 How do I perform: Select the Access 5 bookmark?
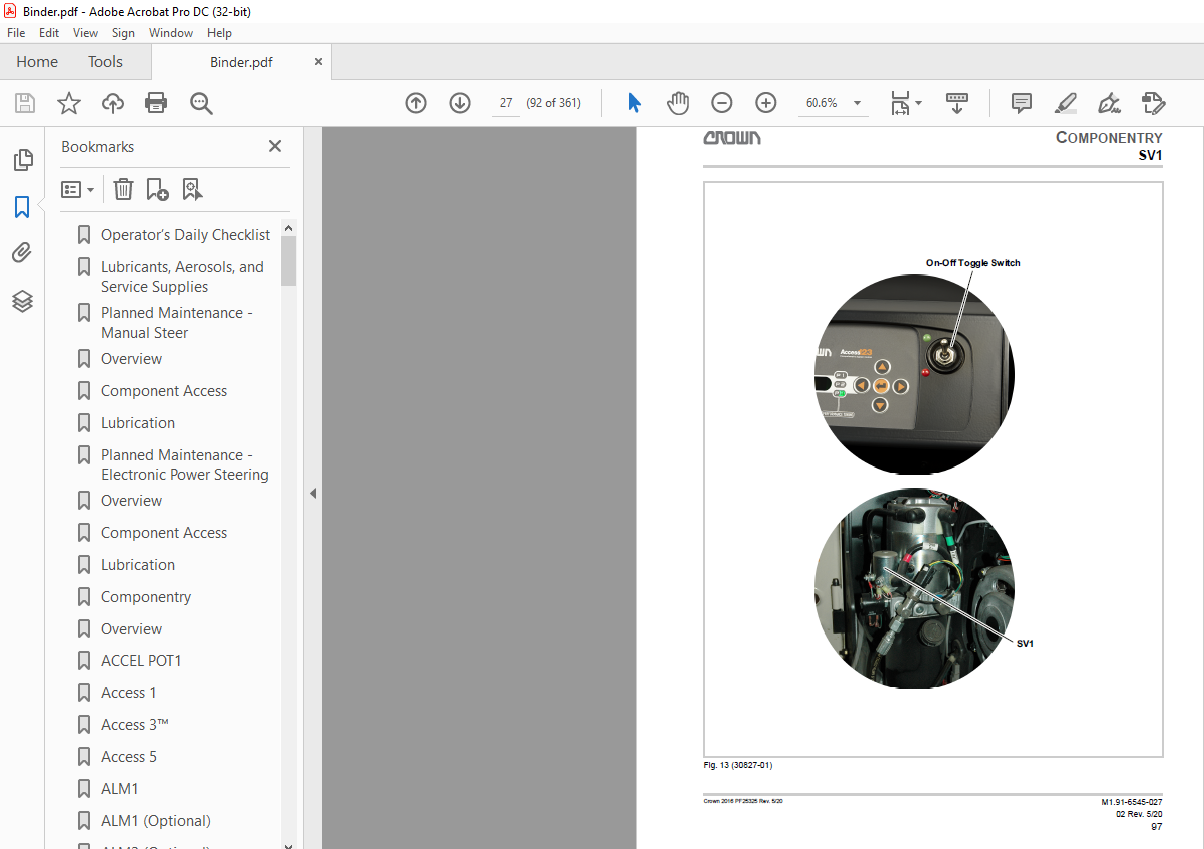pyautogui.click(x=128, y=757)
